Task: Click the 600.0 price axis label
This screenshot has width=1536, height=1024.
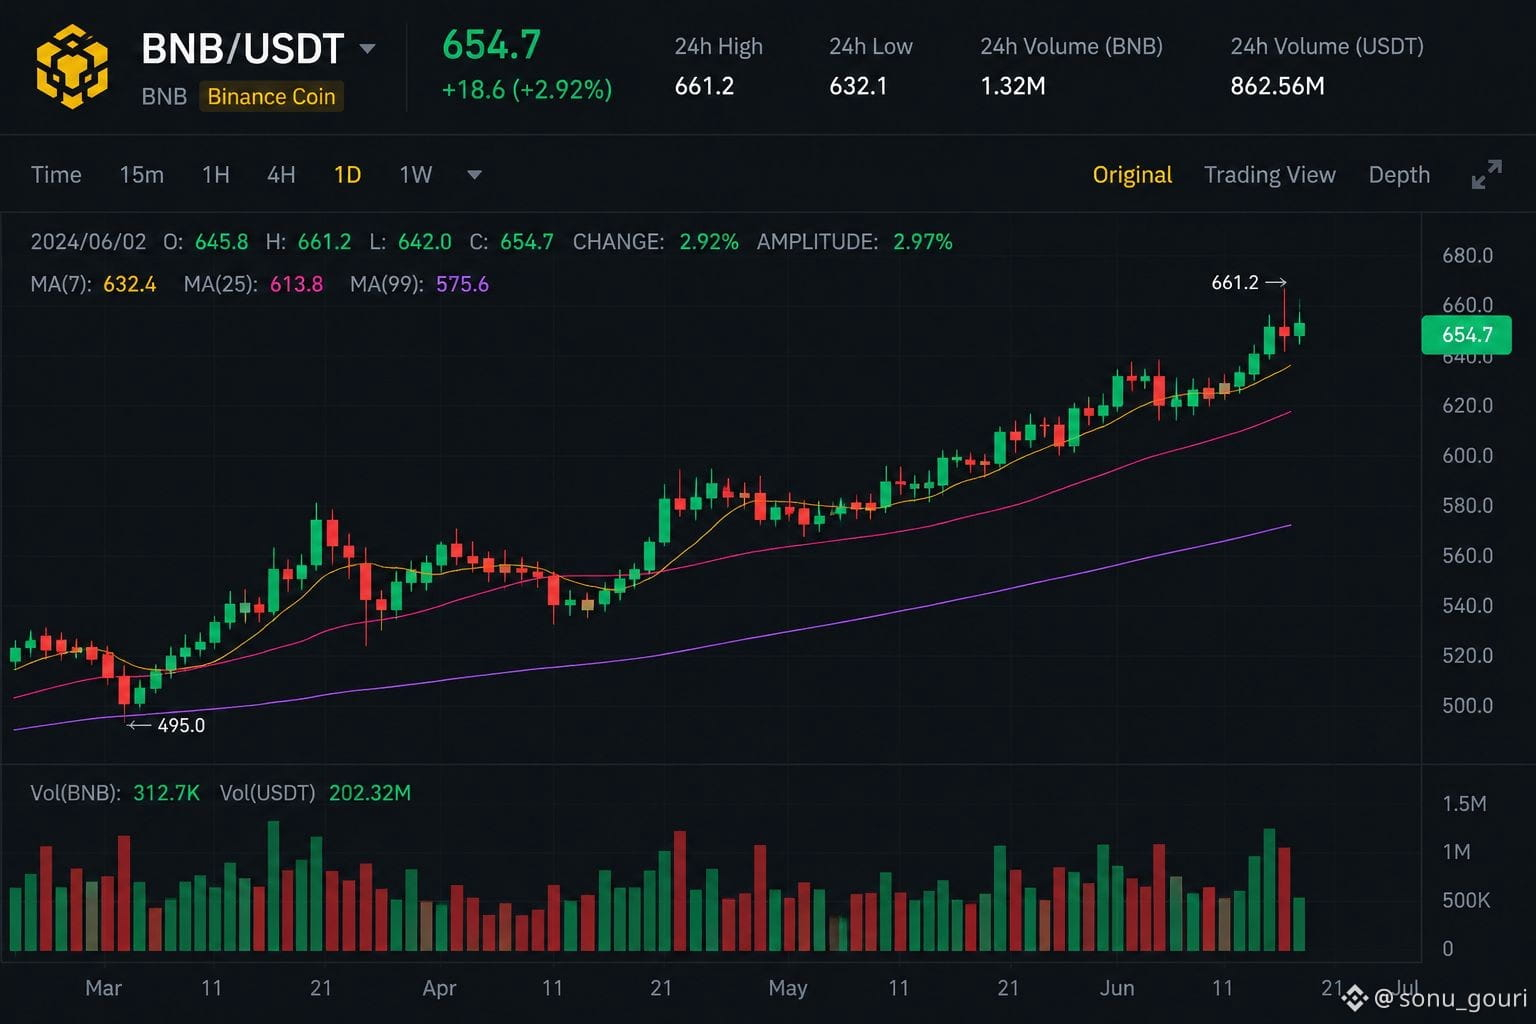Action: (1467, 455)
